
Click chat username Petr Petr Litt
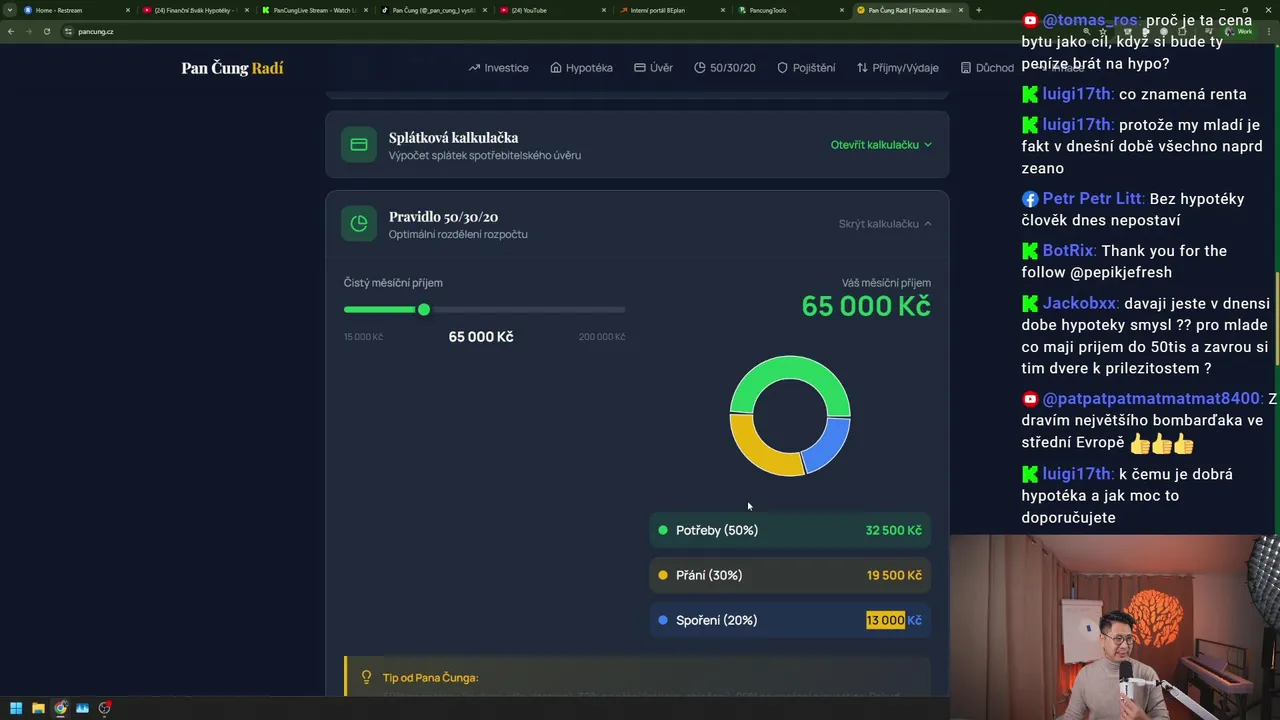[x=1092, y=199]
